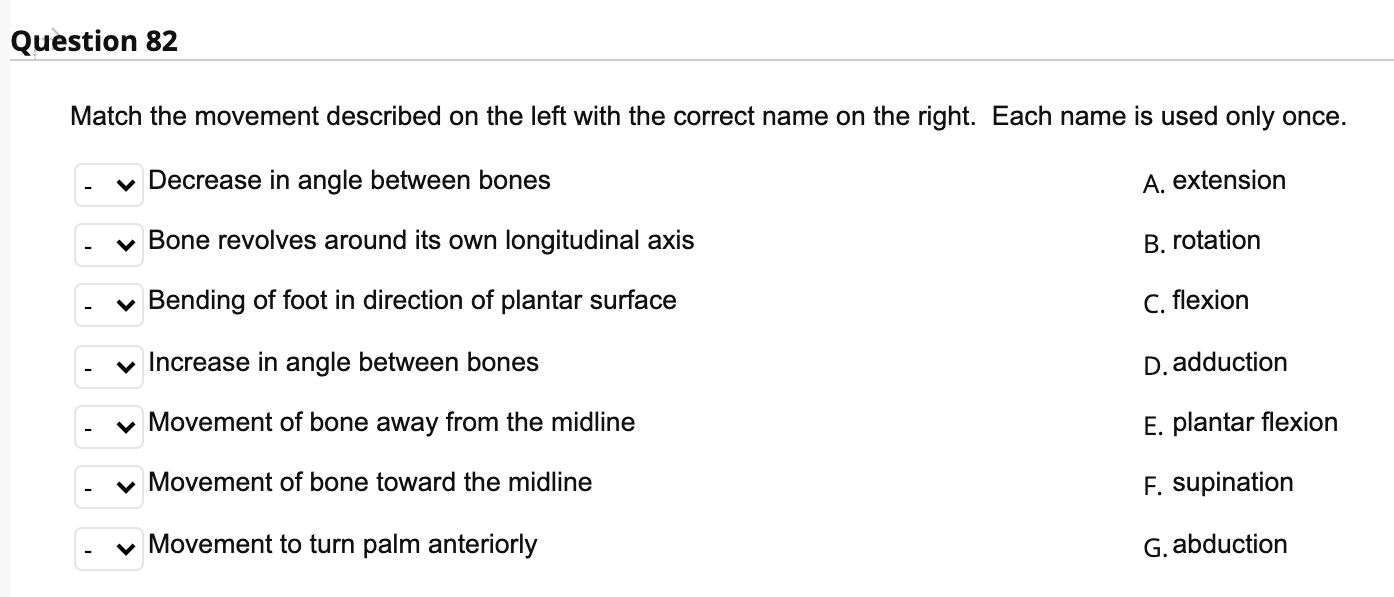This screenshot has height=597, width=1394.
Task: Click the 'C. flexion' answer text
Action: click(1195, 301)
